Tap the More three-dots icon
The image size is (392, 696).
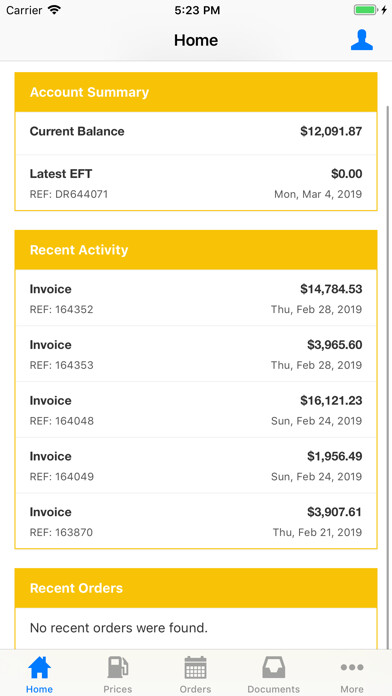click(352, 667)
